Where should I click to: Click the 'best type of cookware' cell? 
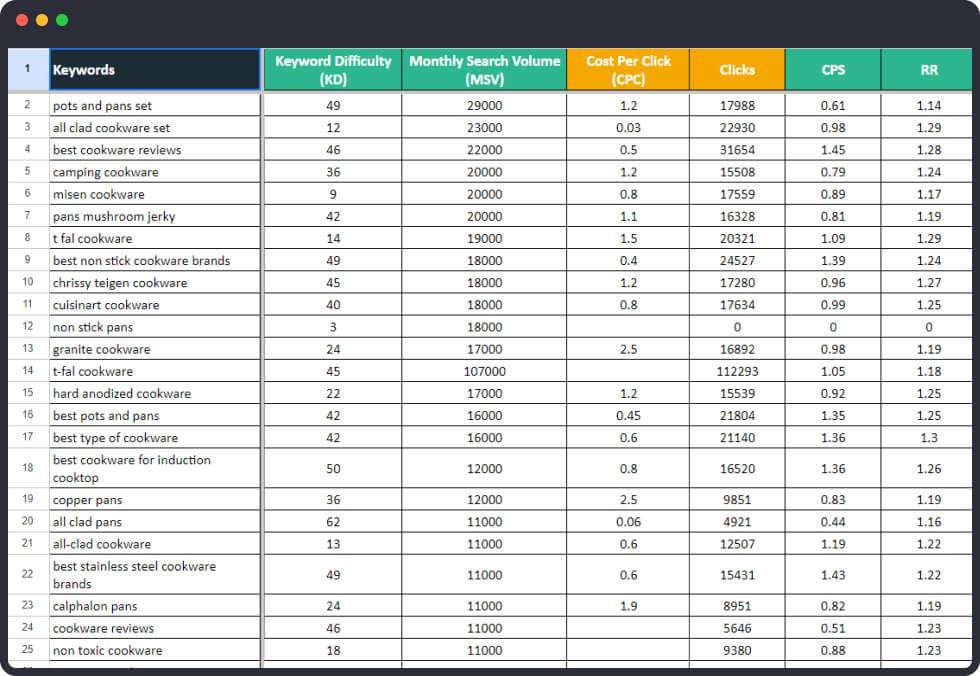pyautogui.click(x=155, y=438)
